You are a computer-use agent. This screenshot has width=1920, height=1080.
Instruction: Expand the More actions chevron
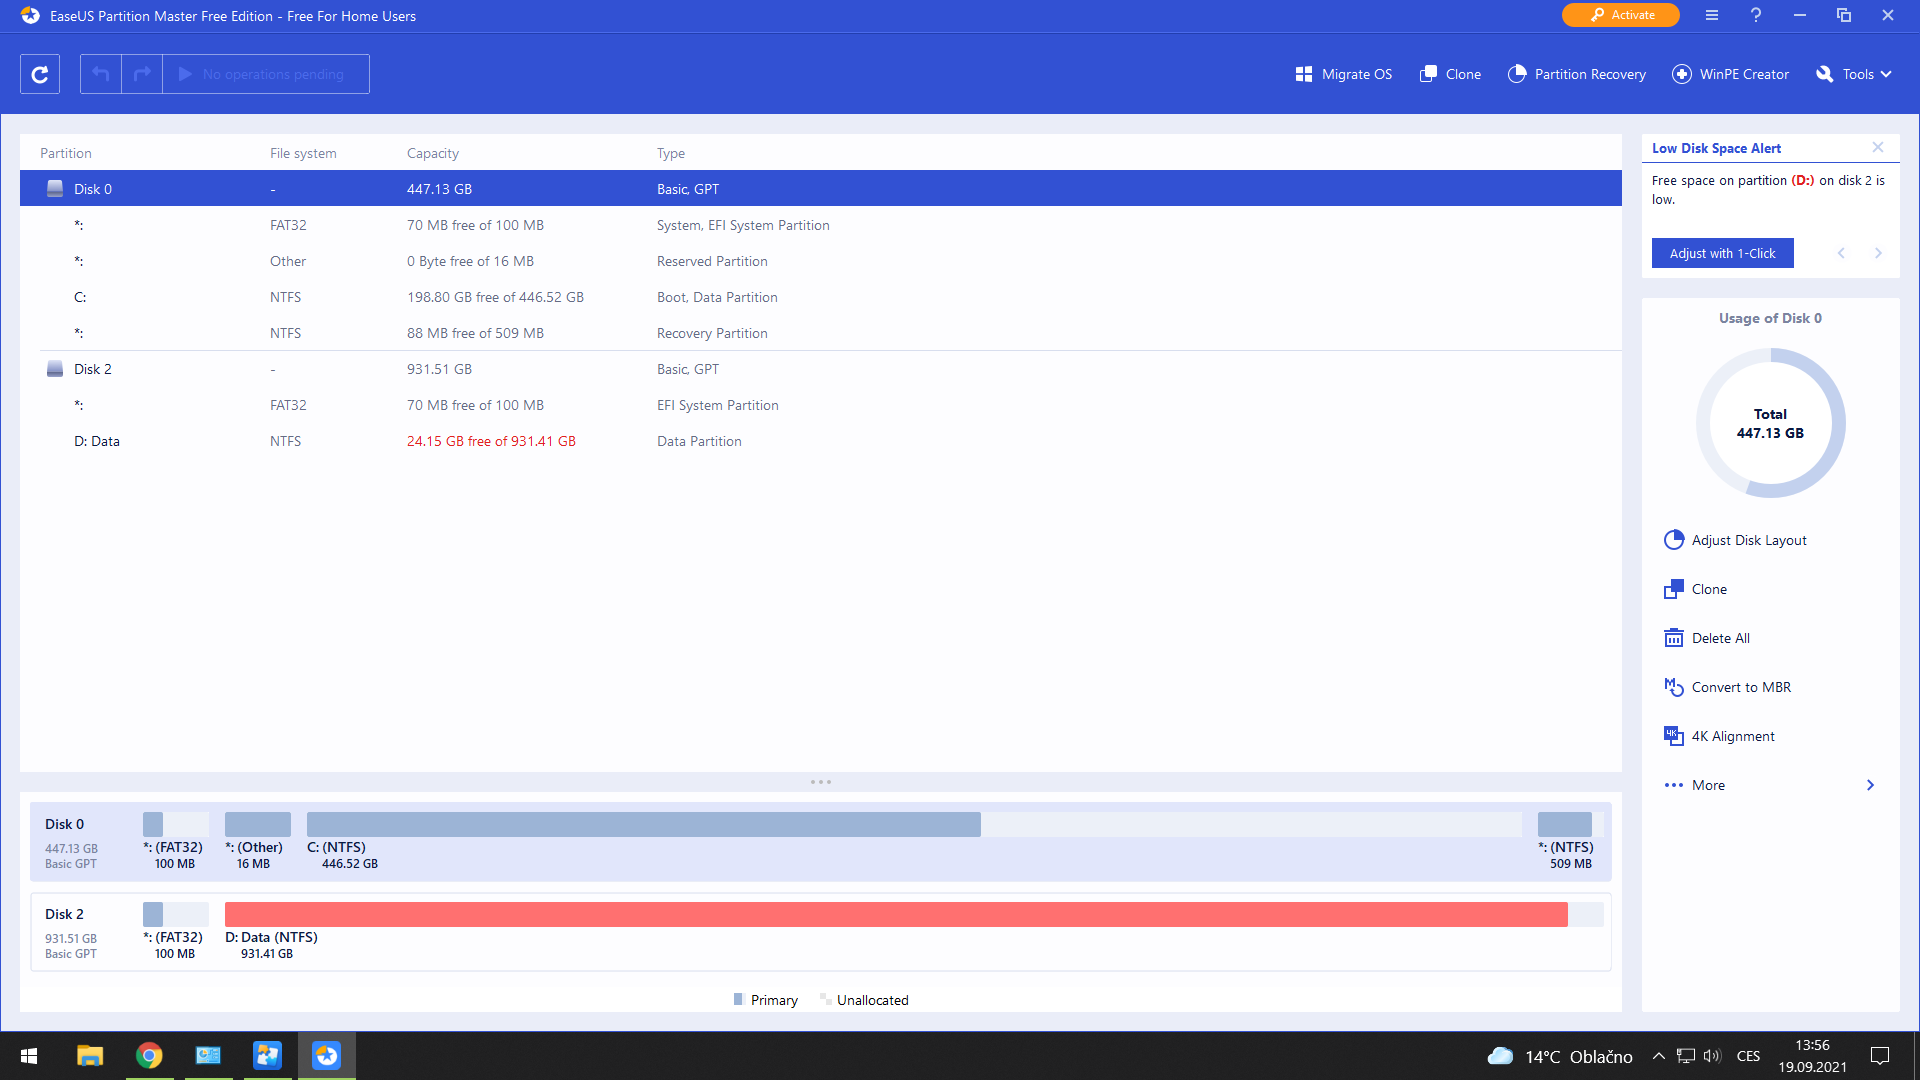[1869, 785]
